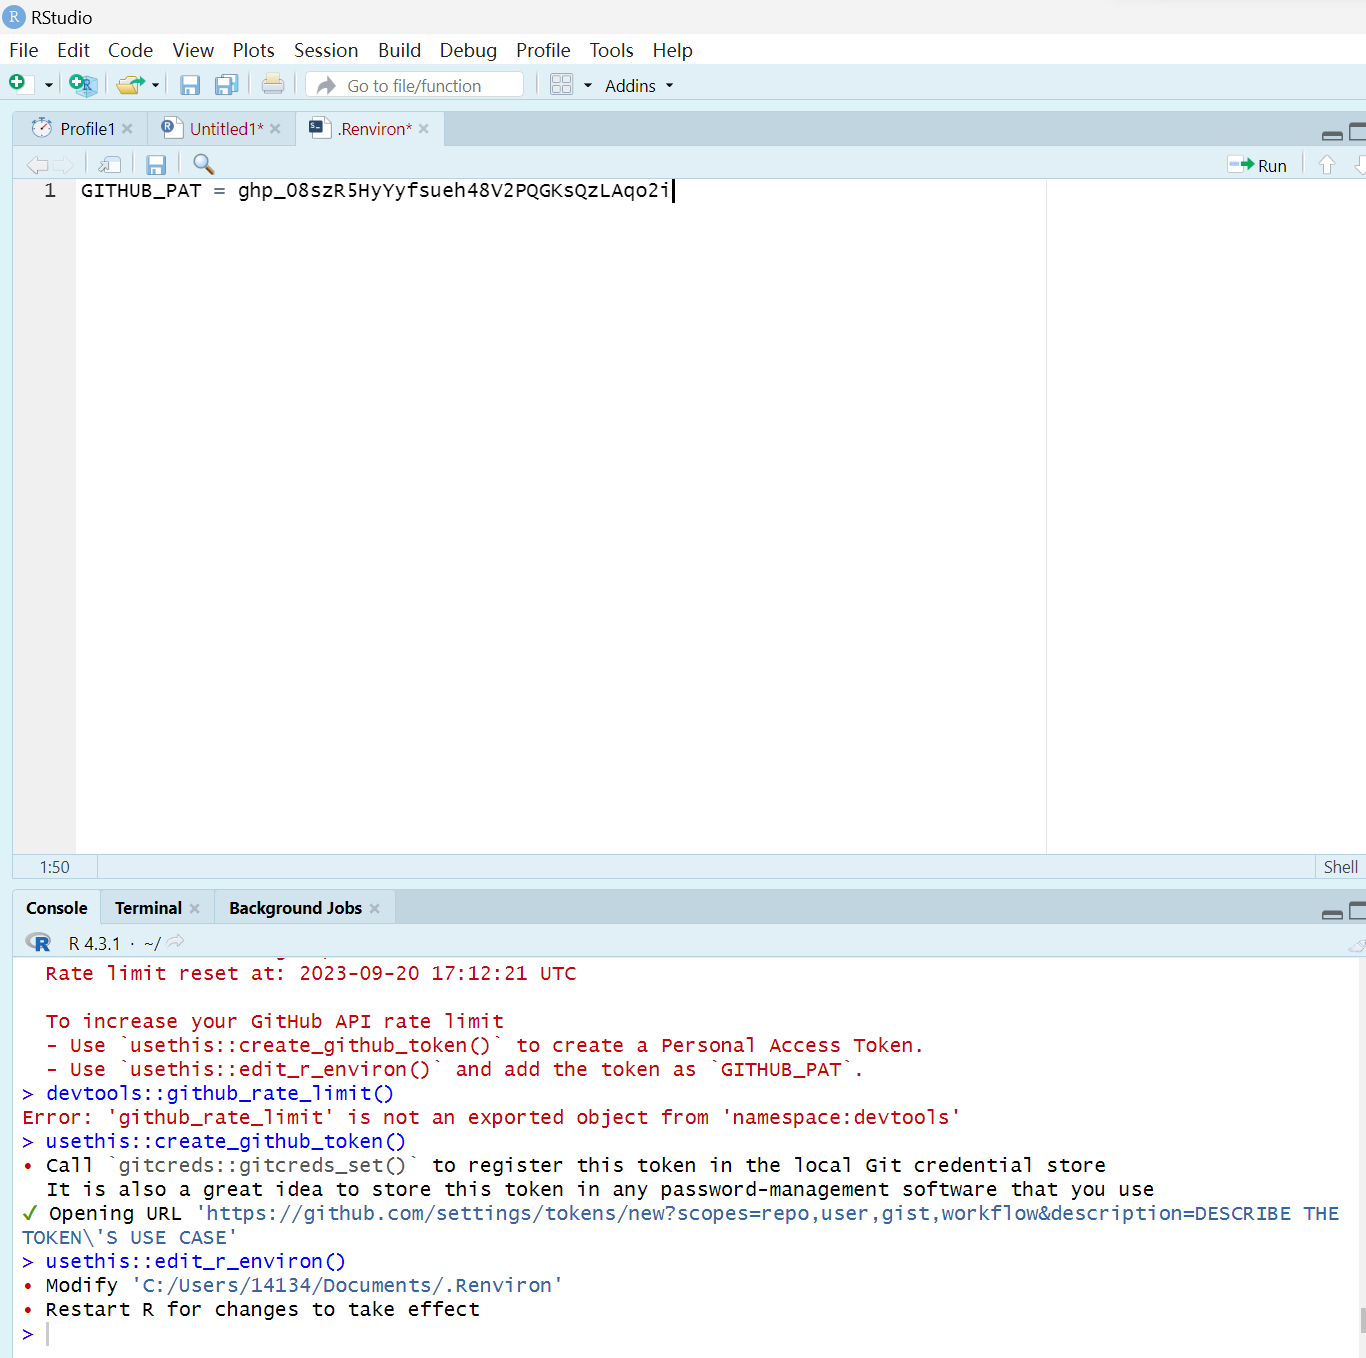This screenshot has width=1366, height=1358.
Task: Save the current document from main toolbar
Action: tap(190, 85)
